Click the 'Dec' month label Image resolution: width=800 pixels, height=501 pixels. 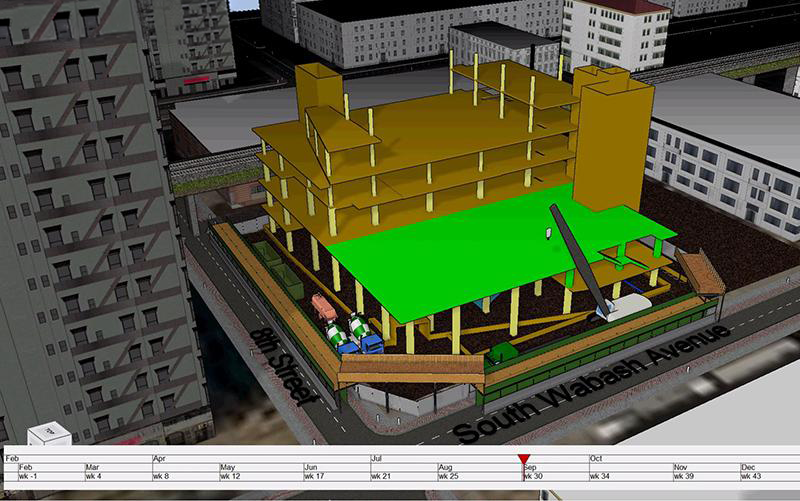(x=748, y=467)
